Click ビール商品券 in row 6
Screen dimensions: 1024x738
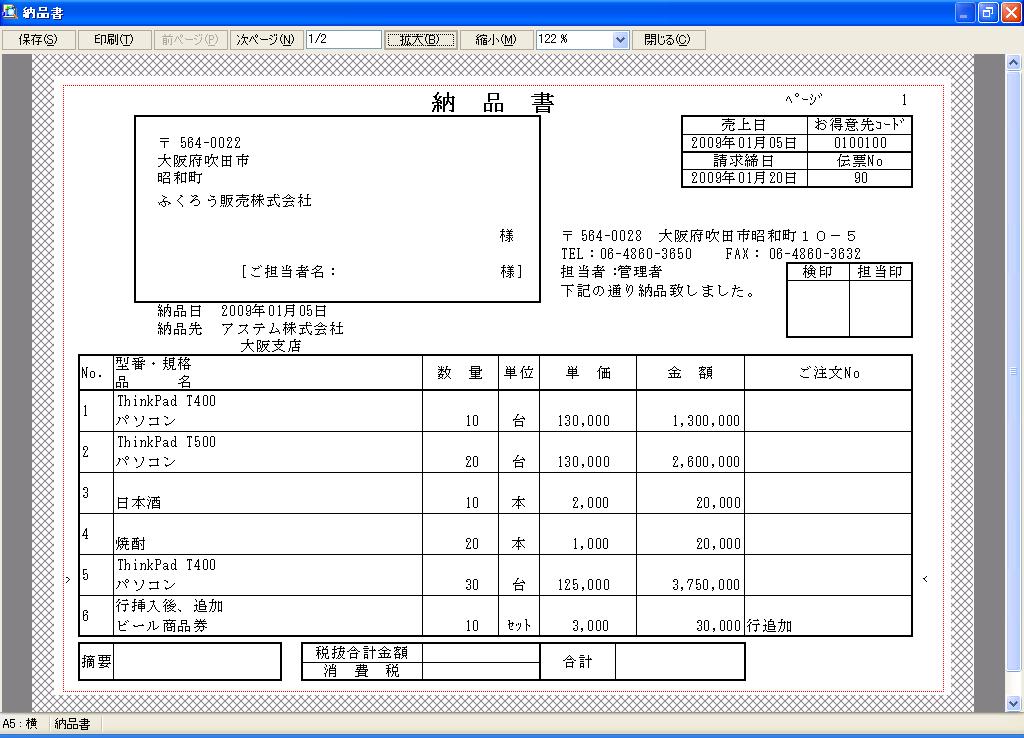point(162,626)
